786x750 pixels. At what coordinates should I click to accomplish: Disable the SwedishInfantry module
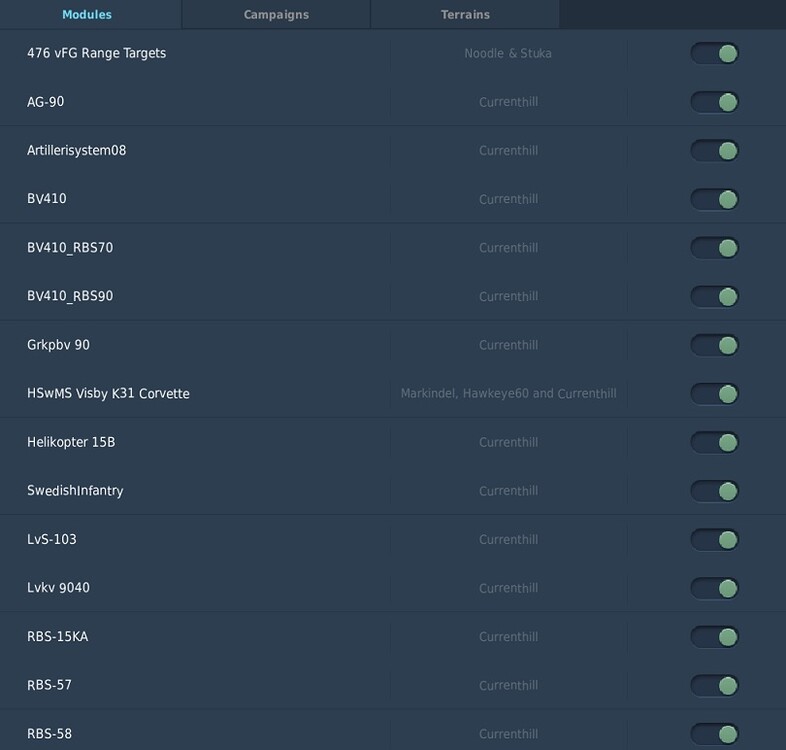[x=714, y=491]
